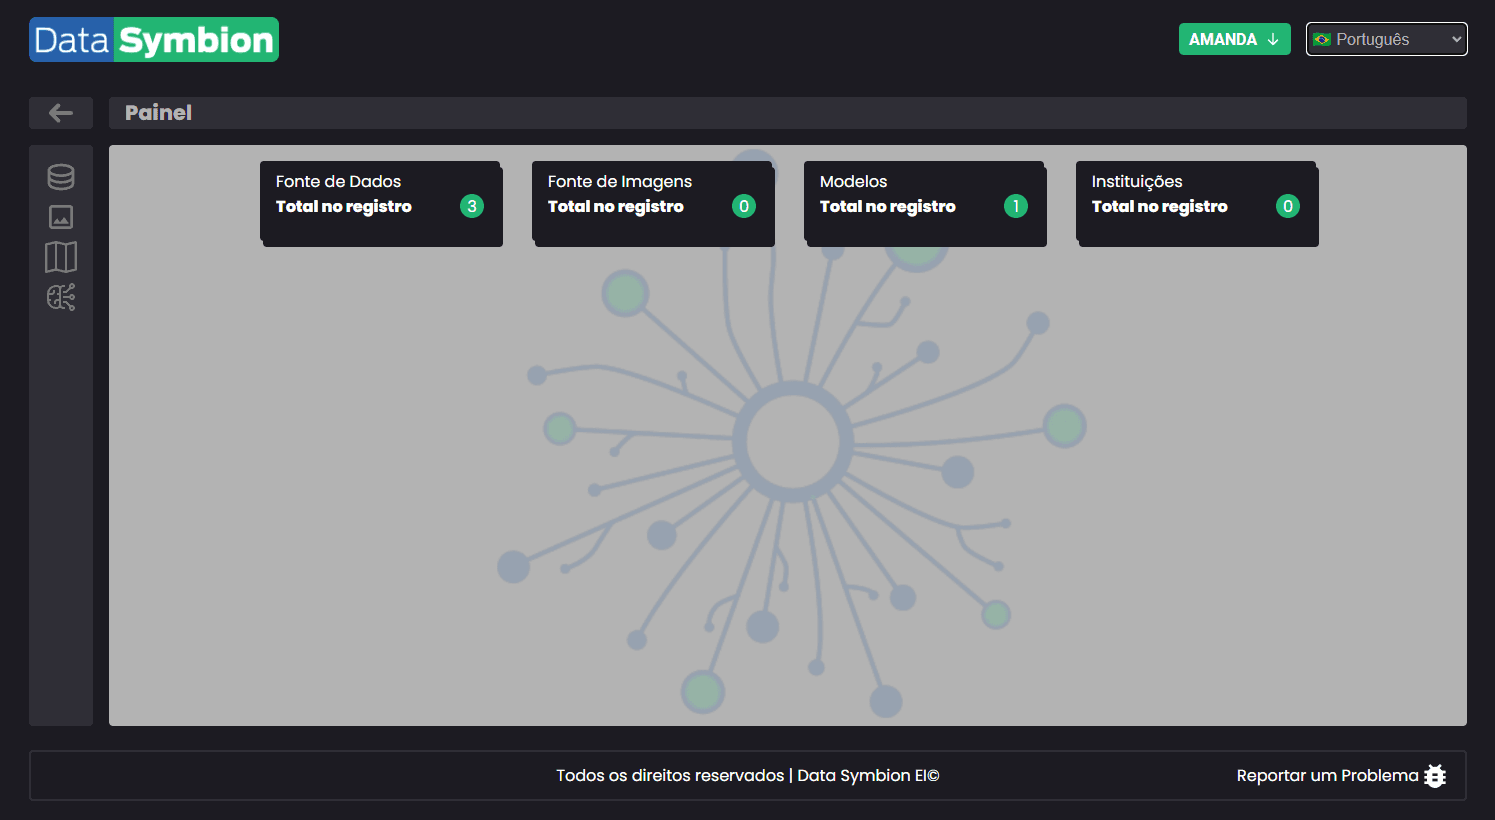Expand the AMANDA user menu
1495x820 pixels.
pyautogui.click(x=1234, y=39)
